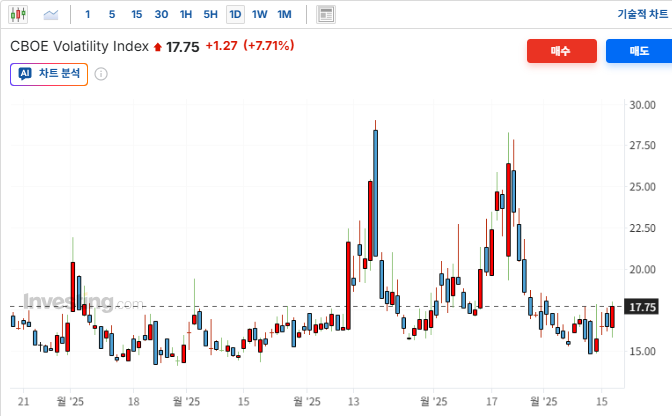Screen dimensions: 672x416
Task: Click the blue 매도 sell button
Action: click(639, 51)
